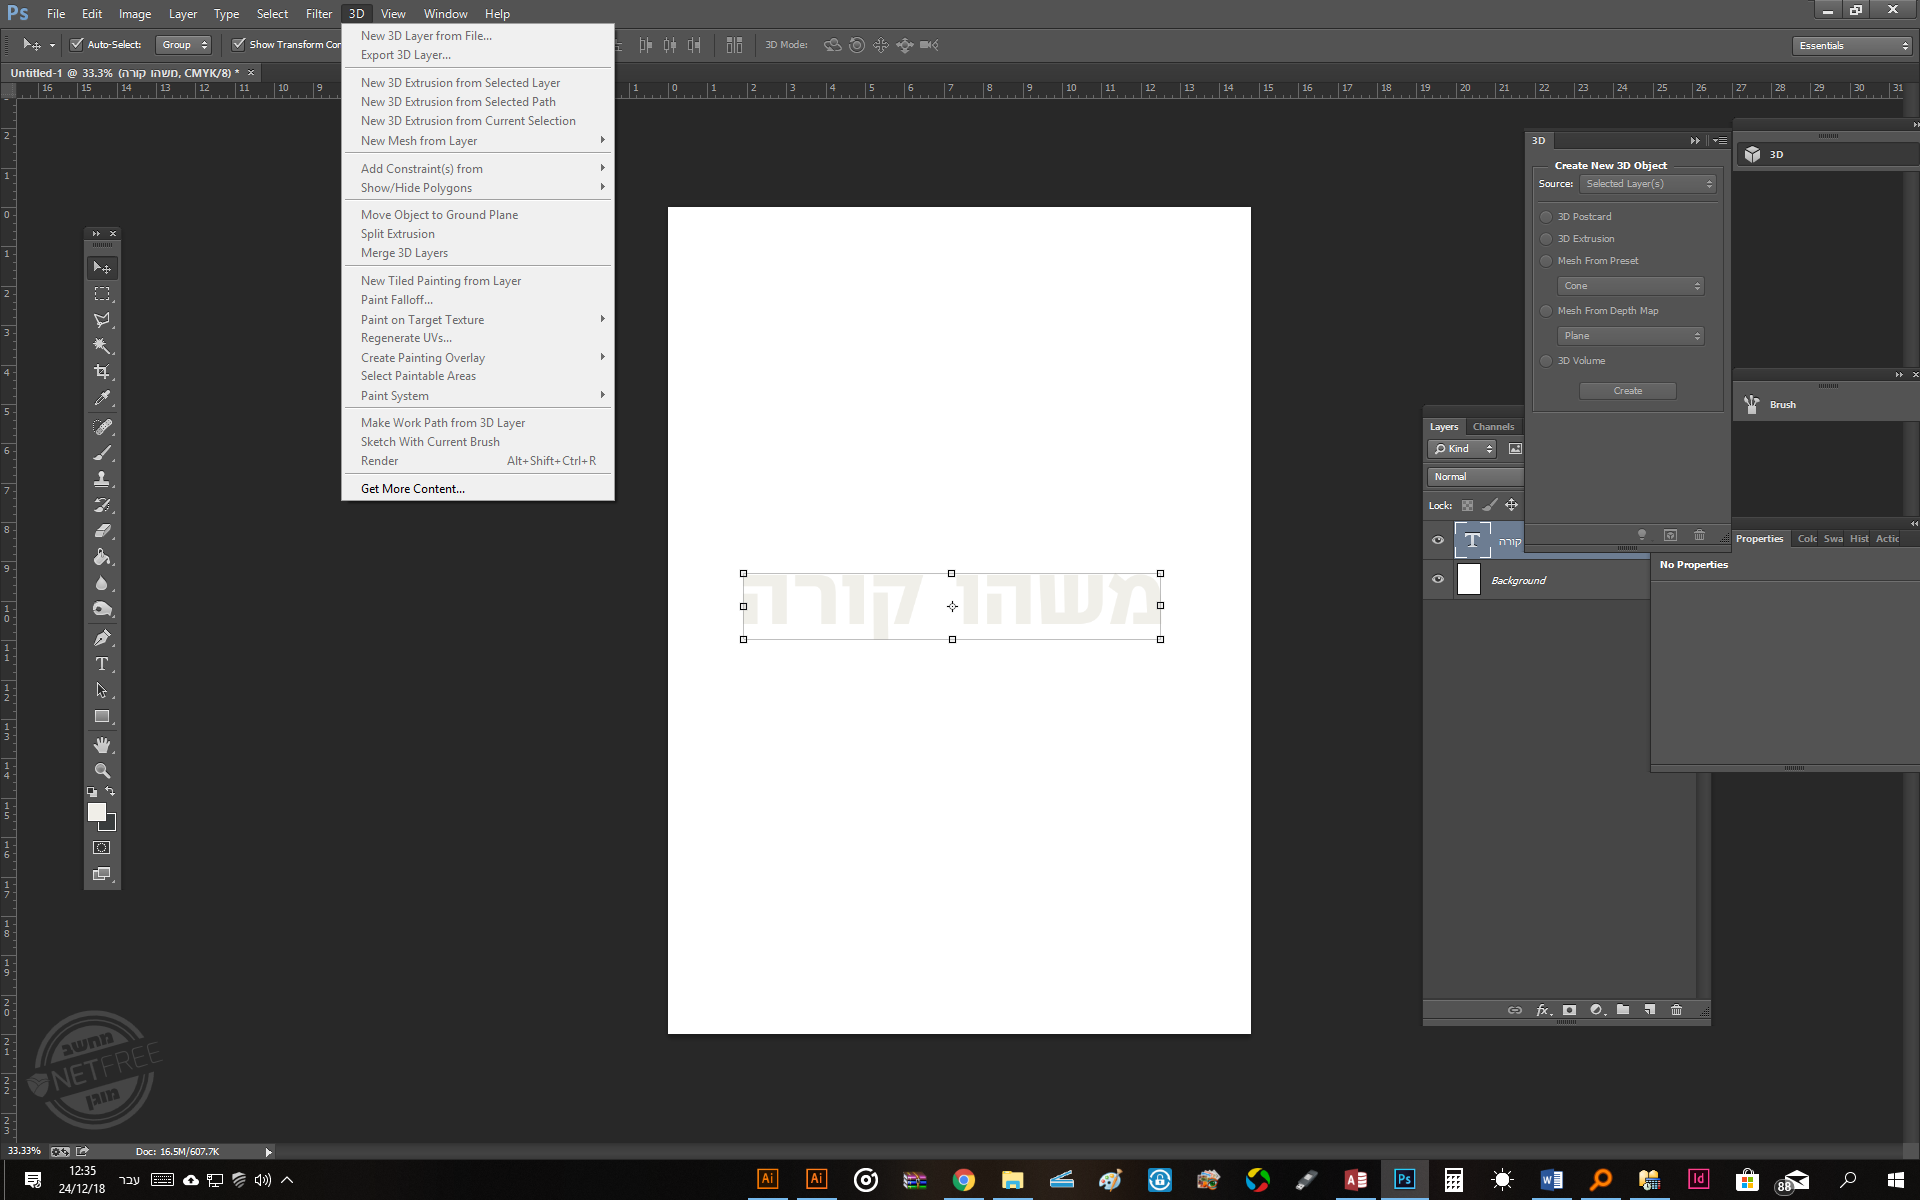Toggle the Auto-Select checkbox

(x=77, y=44)
